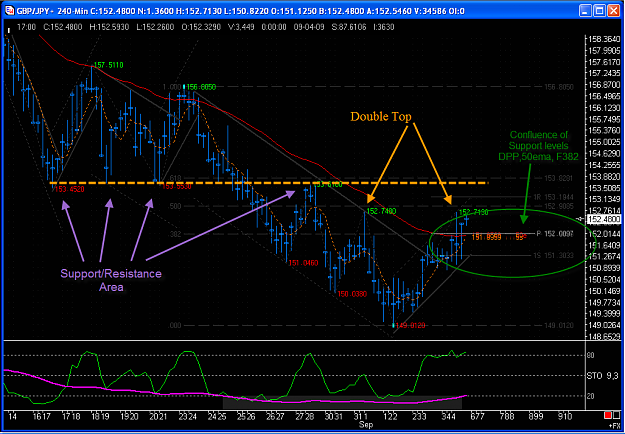The height and width of the screenshot is (434, 625).
Task: Click the S:87.6106 readout
Action: coord(351,27)
